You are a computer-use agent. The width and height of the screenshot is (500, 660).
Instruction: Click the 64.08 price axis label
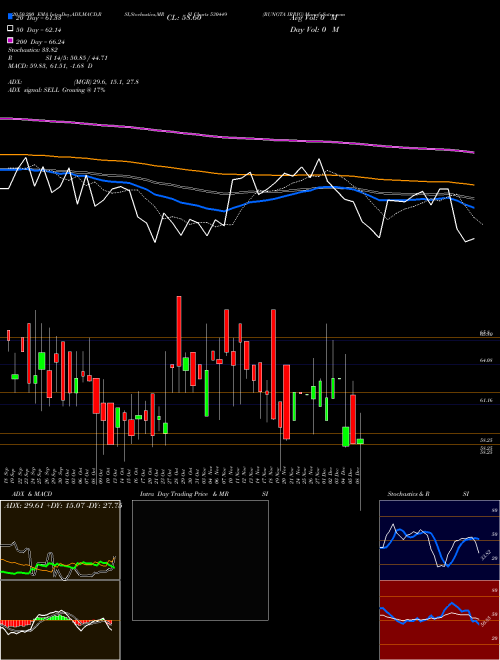(486, 360)
